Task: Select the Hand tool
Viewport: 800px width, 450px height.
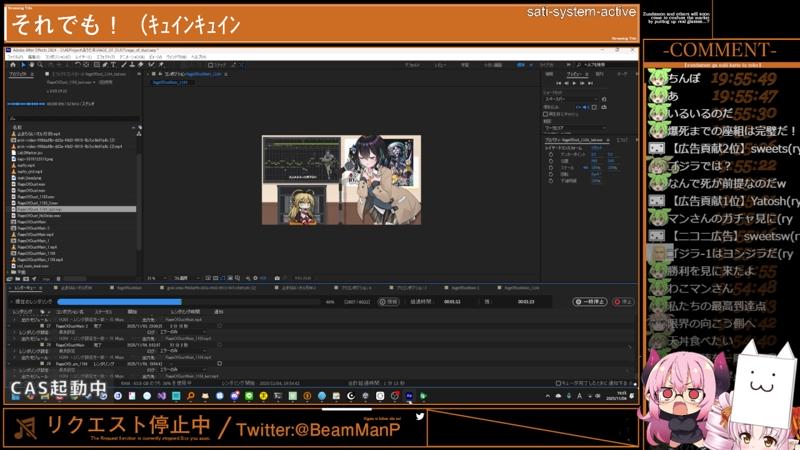Action: pyautogui.click(x=32, y=65)
